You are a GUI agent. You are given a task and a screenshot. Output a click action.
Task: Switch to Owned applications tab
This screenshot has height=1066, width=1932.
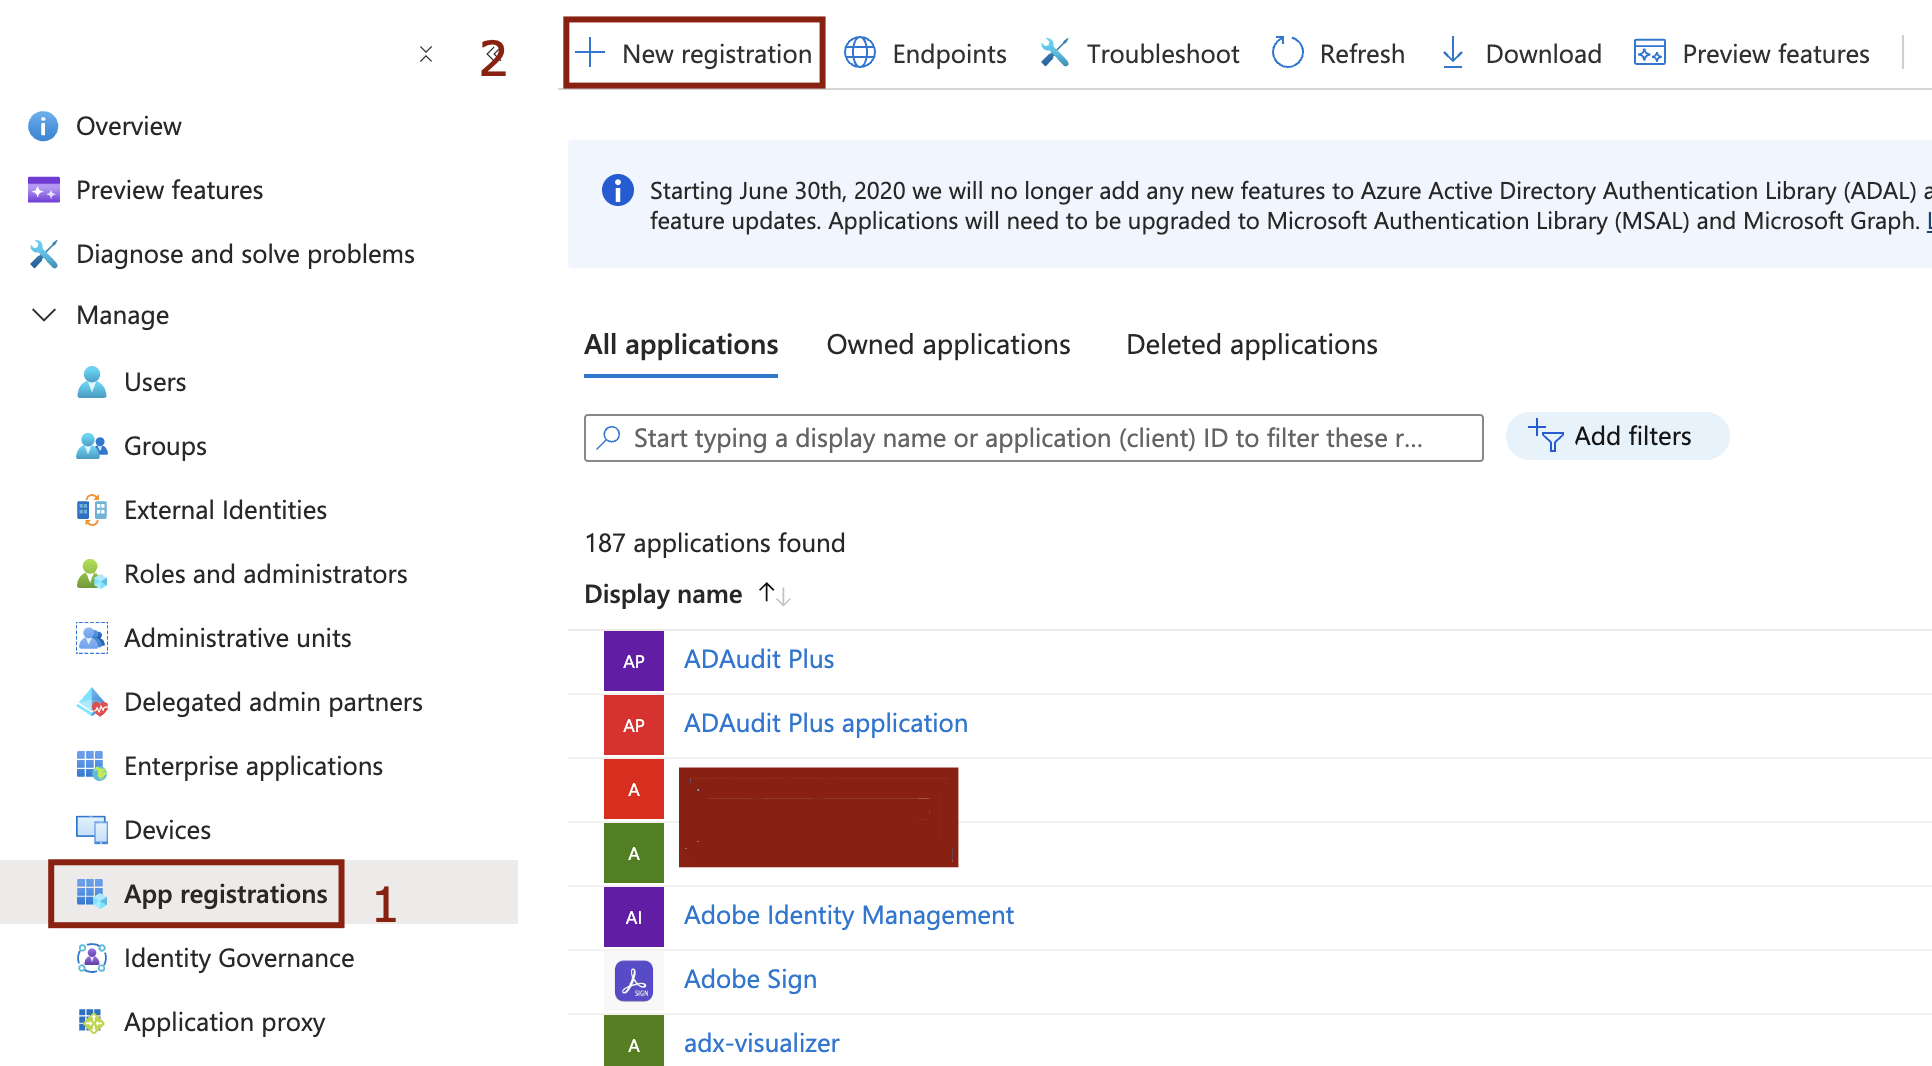948,345
